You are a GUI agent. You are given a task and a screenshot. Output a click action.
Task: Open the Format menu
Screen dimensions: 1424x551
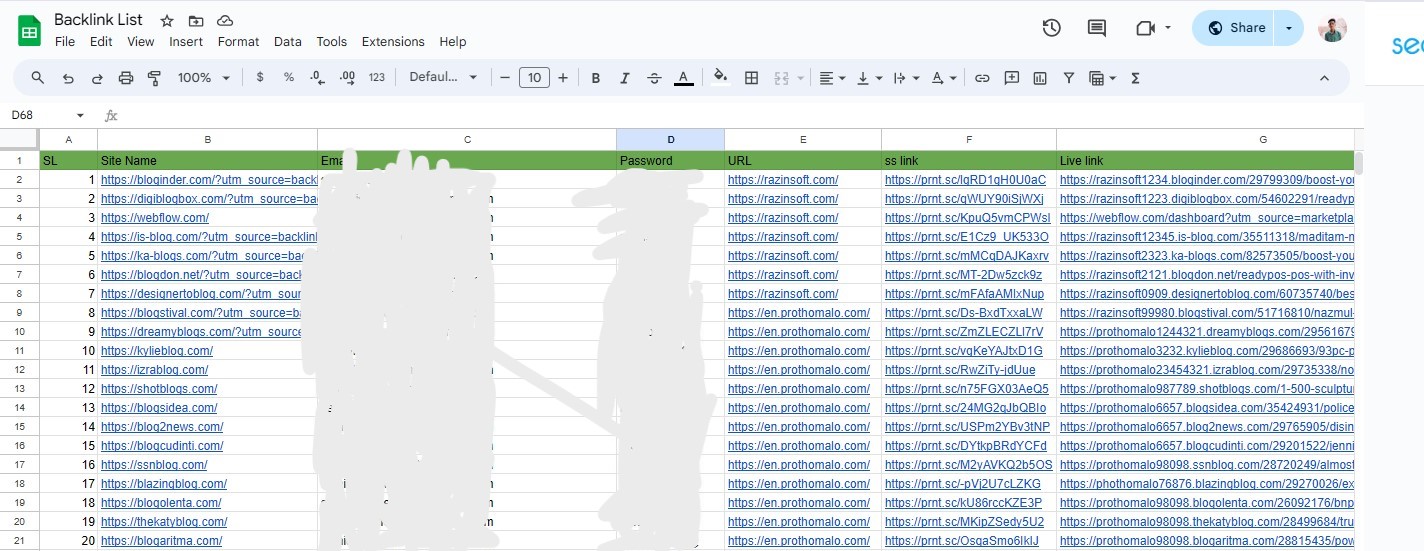238,42
